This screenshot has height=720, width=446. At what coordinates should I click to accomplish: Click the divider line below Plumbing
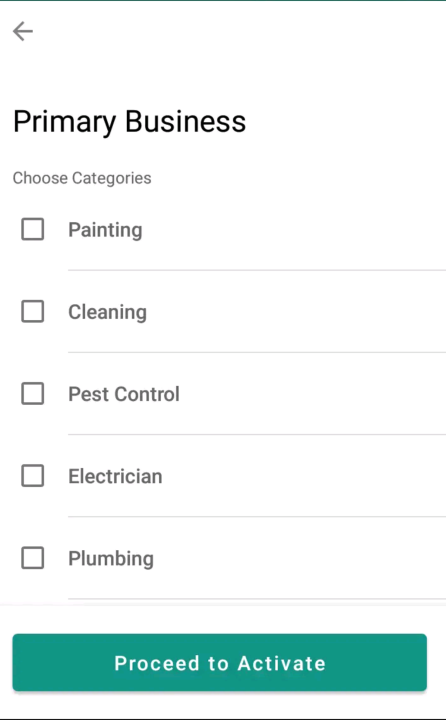coord(257,599)
